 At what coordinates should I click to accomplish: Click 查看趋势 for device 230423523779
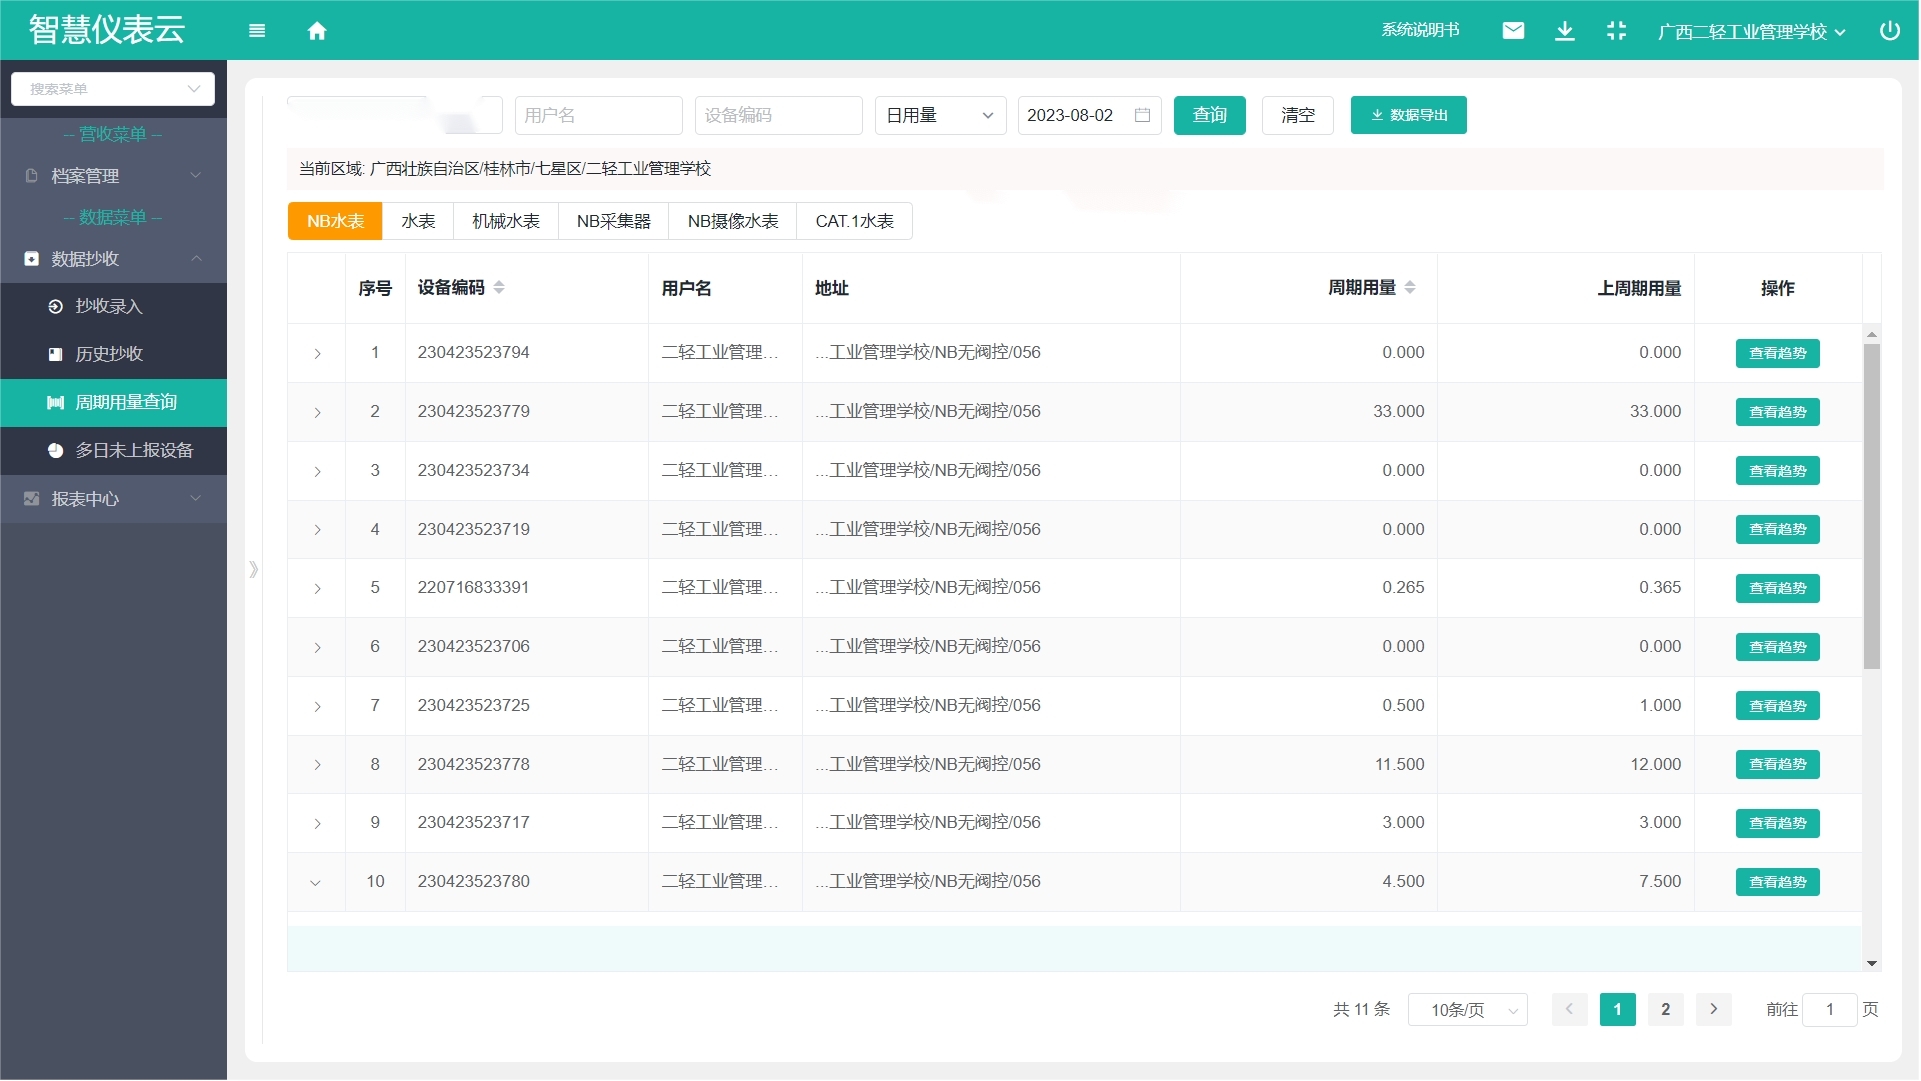(x=1777, y=412)
